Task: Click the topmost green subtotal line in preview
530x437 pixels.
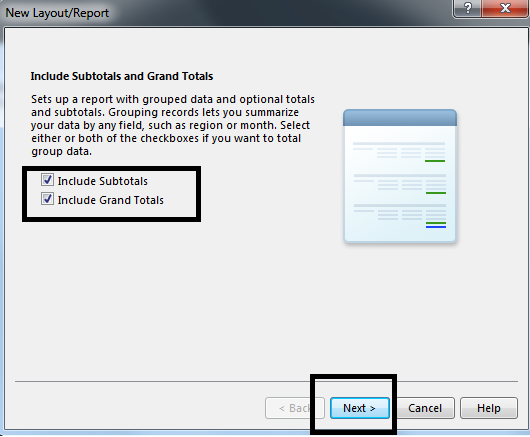Action: tap(435, 161)
